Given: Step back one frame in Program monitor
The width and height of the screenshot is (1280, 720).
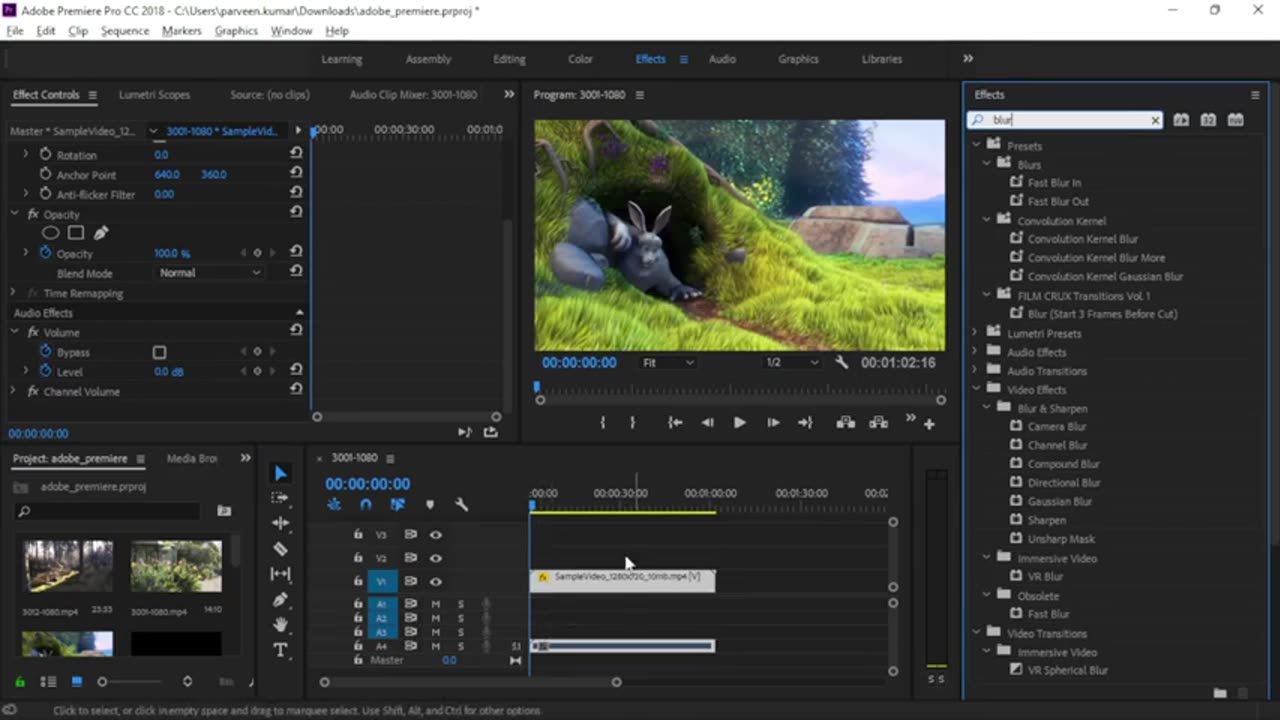Looking at the screenshot, I should coord(708,423).
